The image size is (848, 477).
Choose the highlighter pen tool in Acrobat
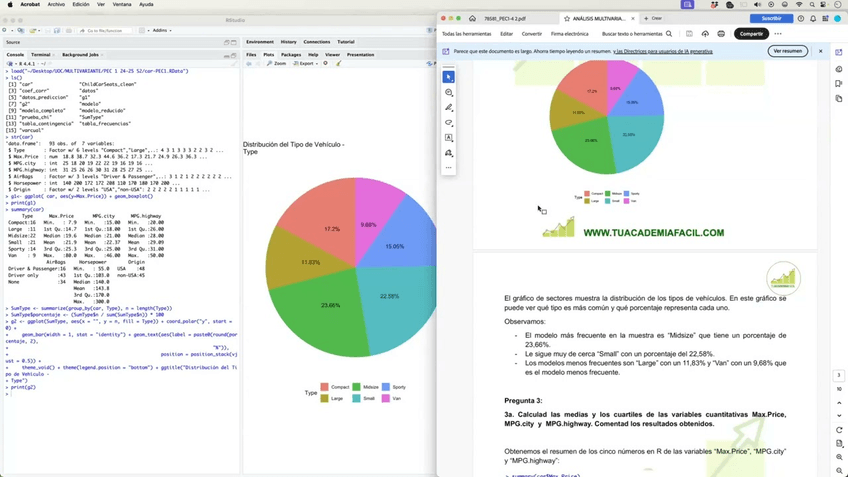[x=449, y=107]
